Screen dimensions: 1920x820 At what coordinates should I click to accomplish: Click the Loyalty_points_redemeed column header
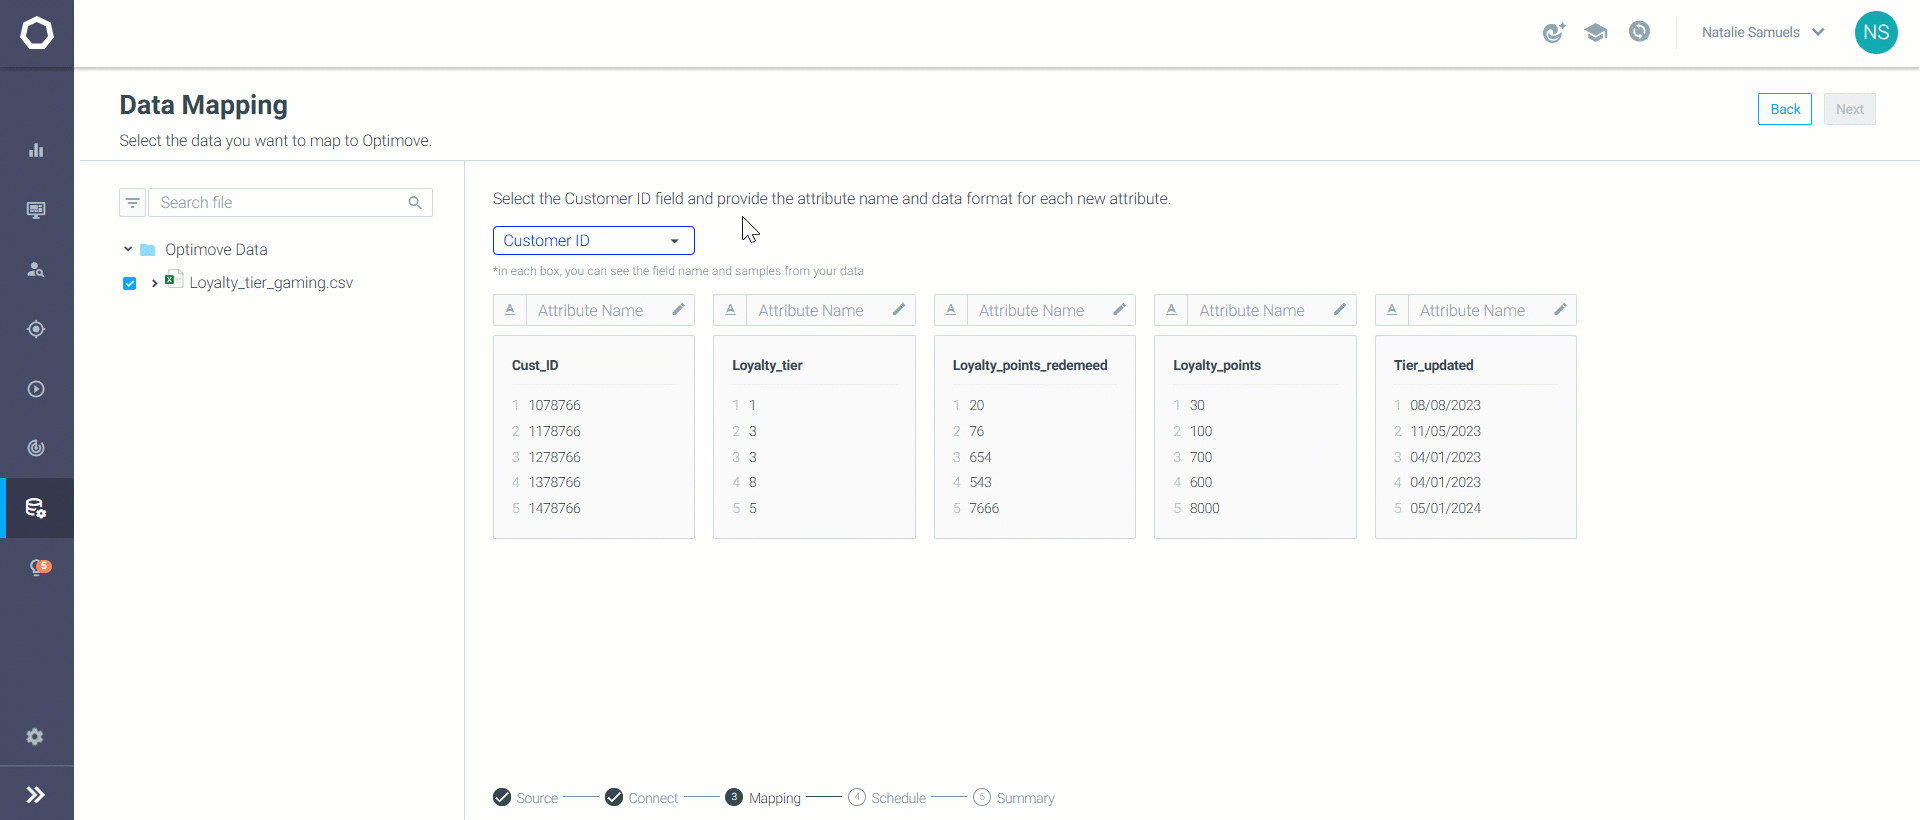click(1030, 365)
